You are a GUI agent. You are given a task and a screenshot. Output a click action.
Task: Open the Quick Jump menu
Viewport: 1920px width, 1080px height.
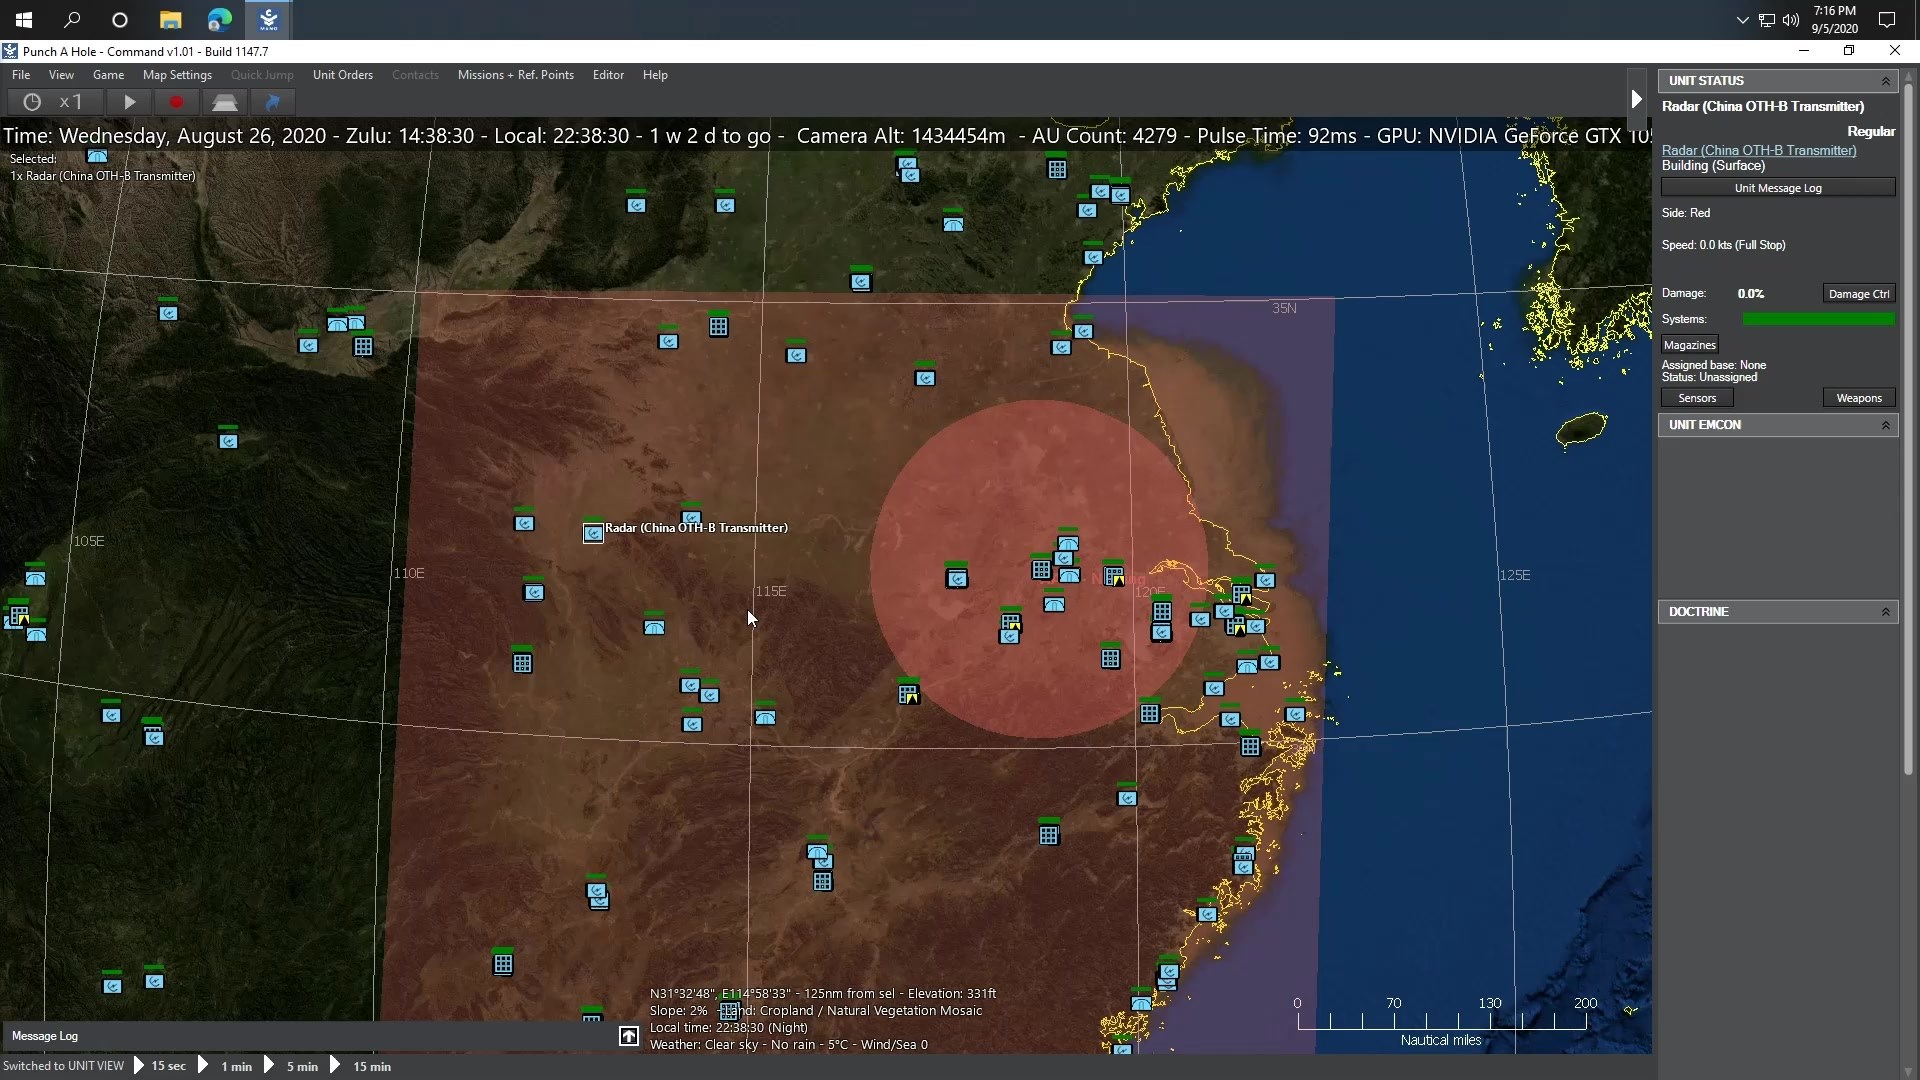[x=262, y=75]
